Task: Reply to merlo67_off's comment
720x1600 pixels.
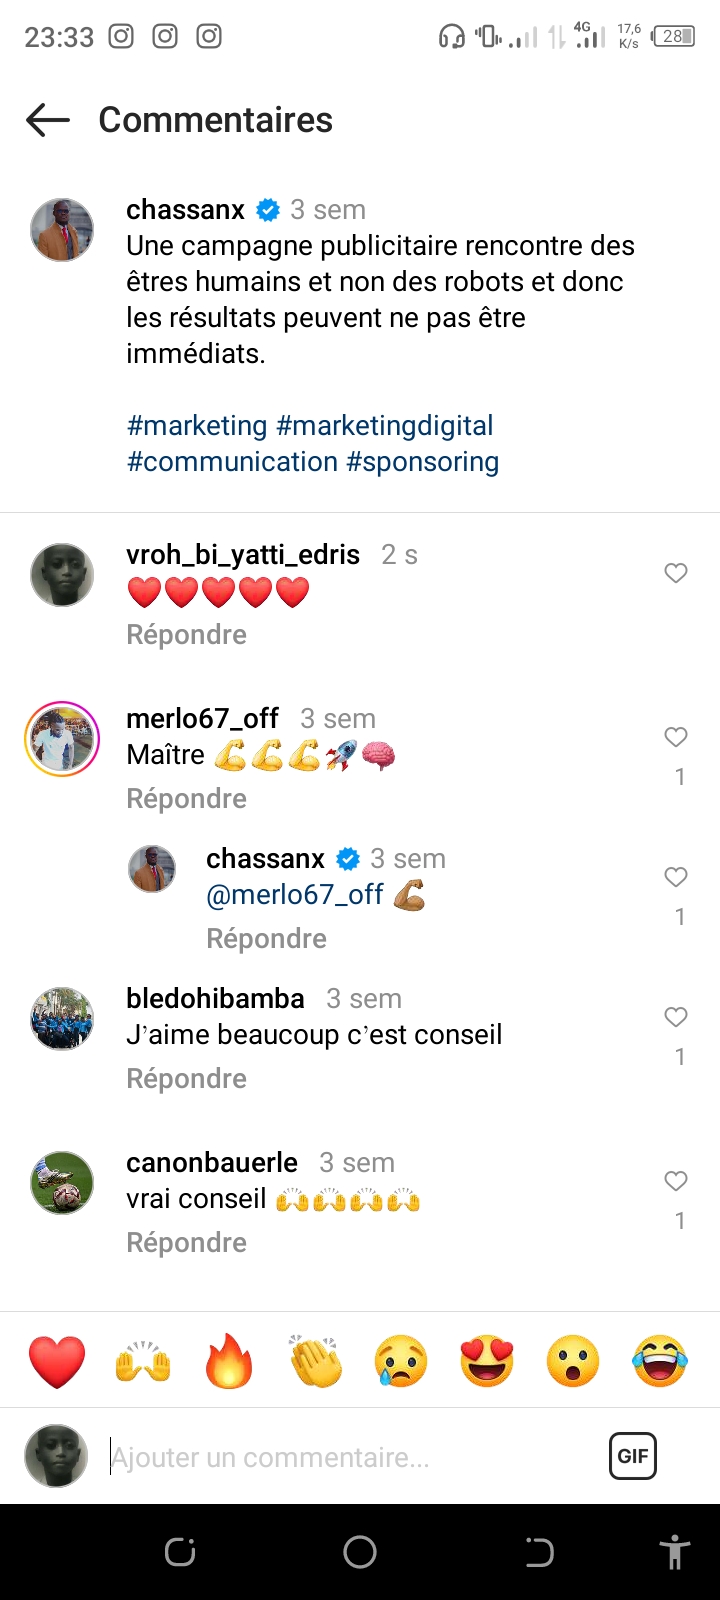Action: (x=186, y=799)
